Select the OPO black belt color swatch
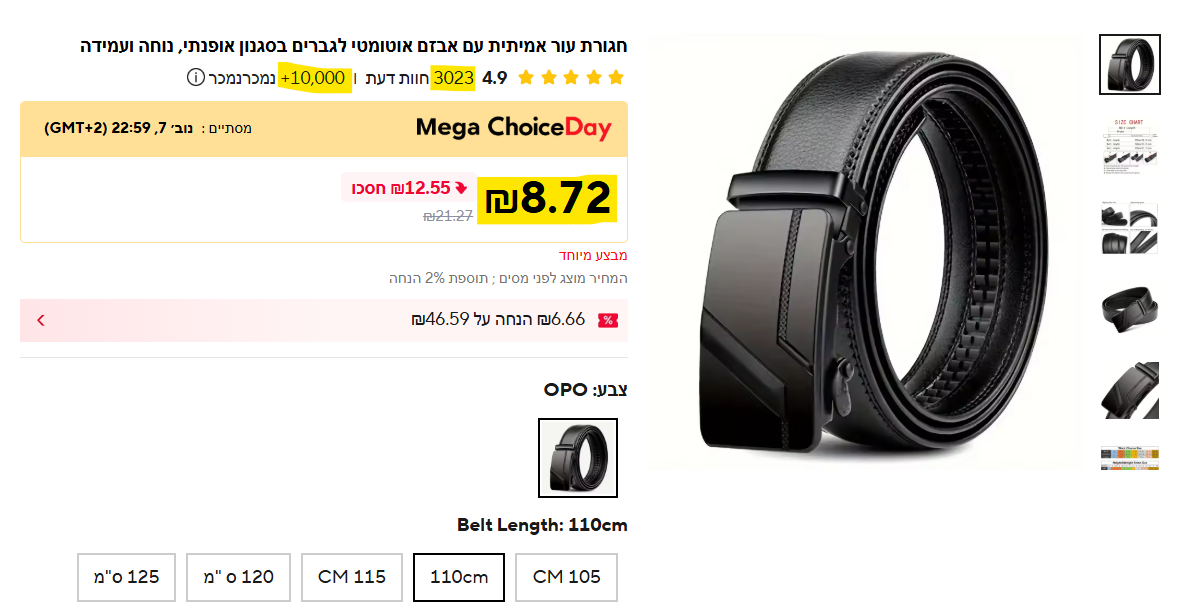The height and width of the screenshot is (612, 1180). point(578,457)
